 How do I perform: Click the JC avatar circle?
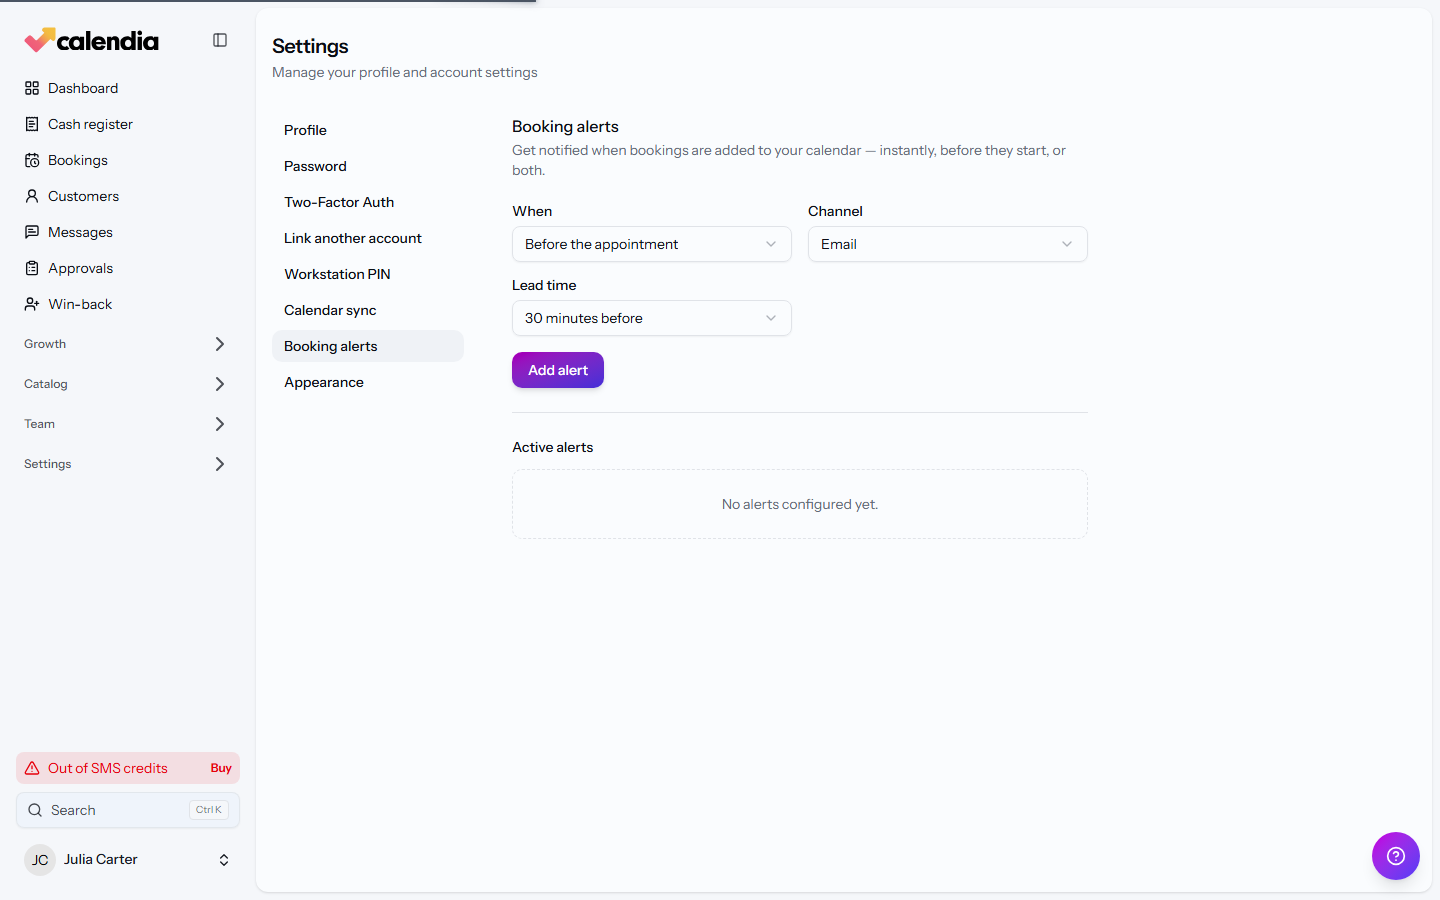(x=40, y=860)
